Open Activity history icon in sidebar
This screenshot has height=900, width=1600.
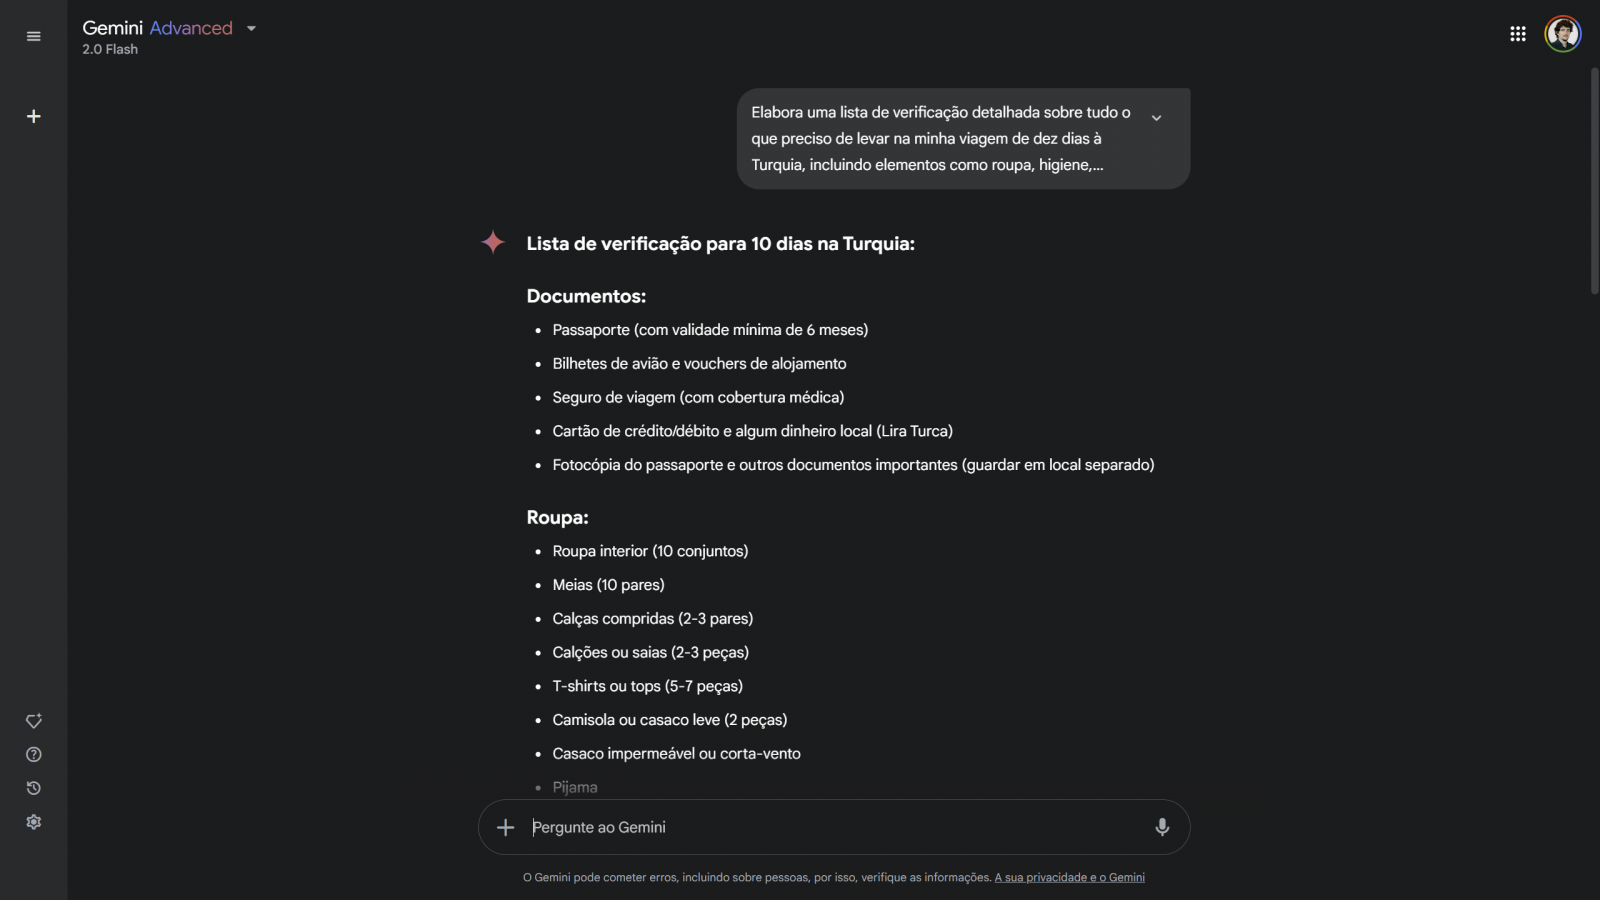[x=34, y=788]
